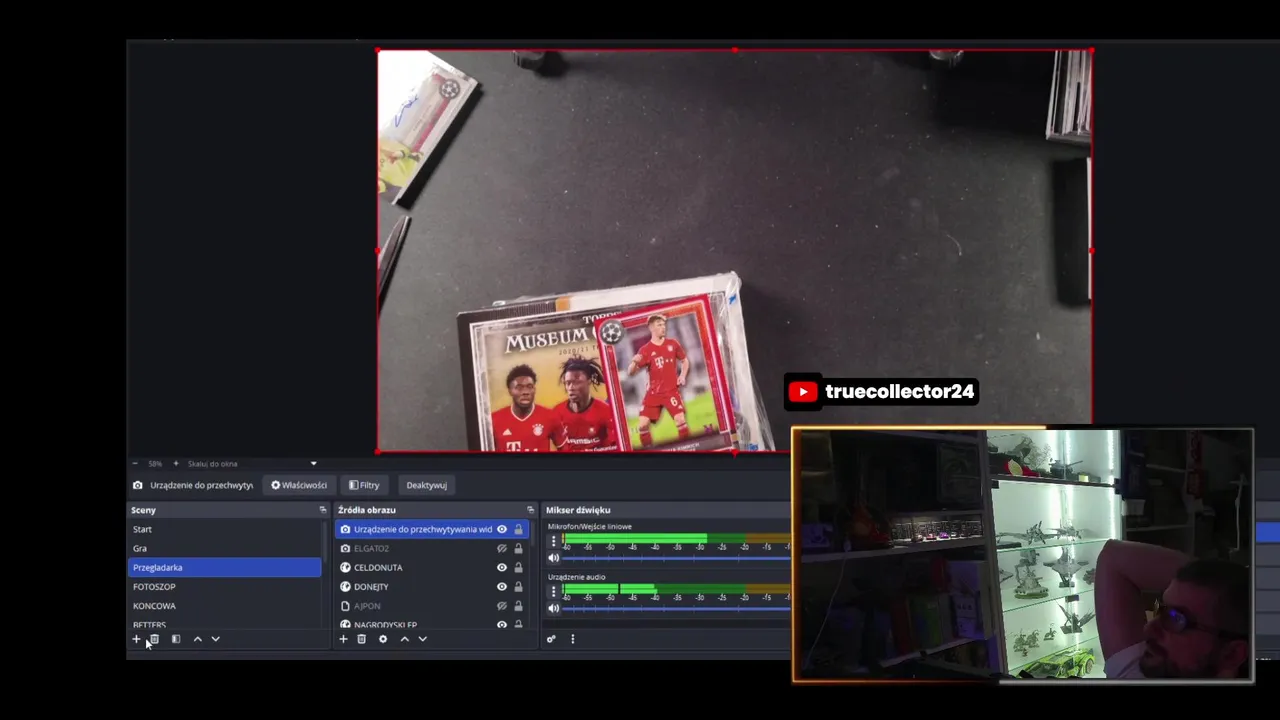Image resolution: width=1280 pixels, height=720 pixels.
Task: Select the BETTERS scene
Action: click(x=224, y=624)
